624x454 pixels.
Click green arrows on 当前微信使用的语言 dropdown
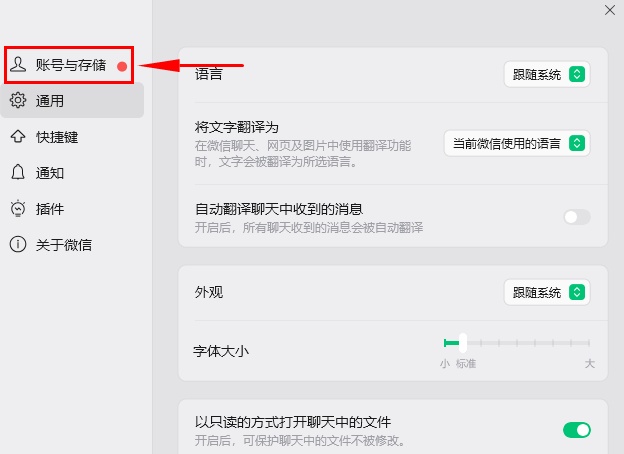point(577,143)
